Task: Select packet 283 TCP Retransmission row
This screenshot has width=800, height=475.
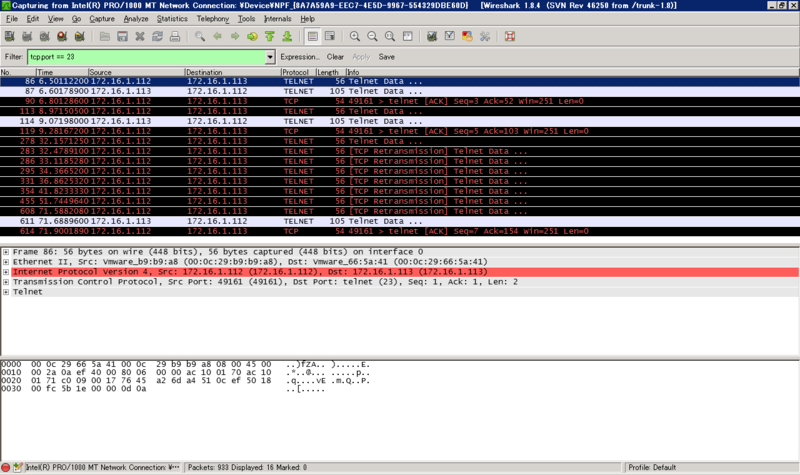Action: click(399, 151)
